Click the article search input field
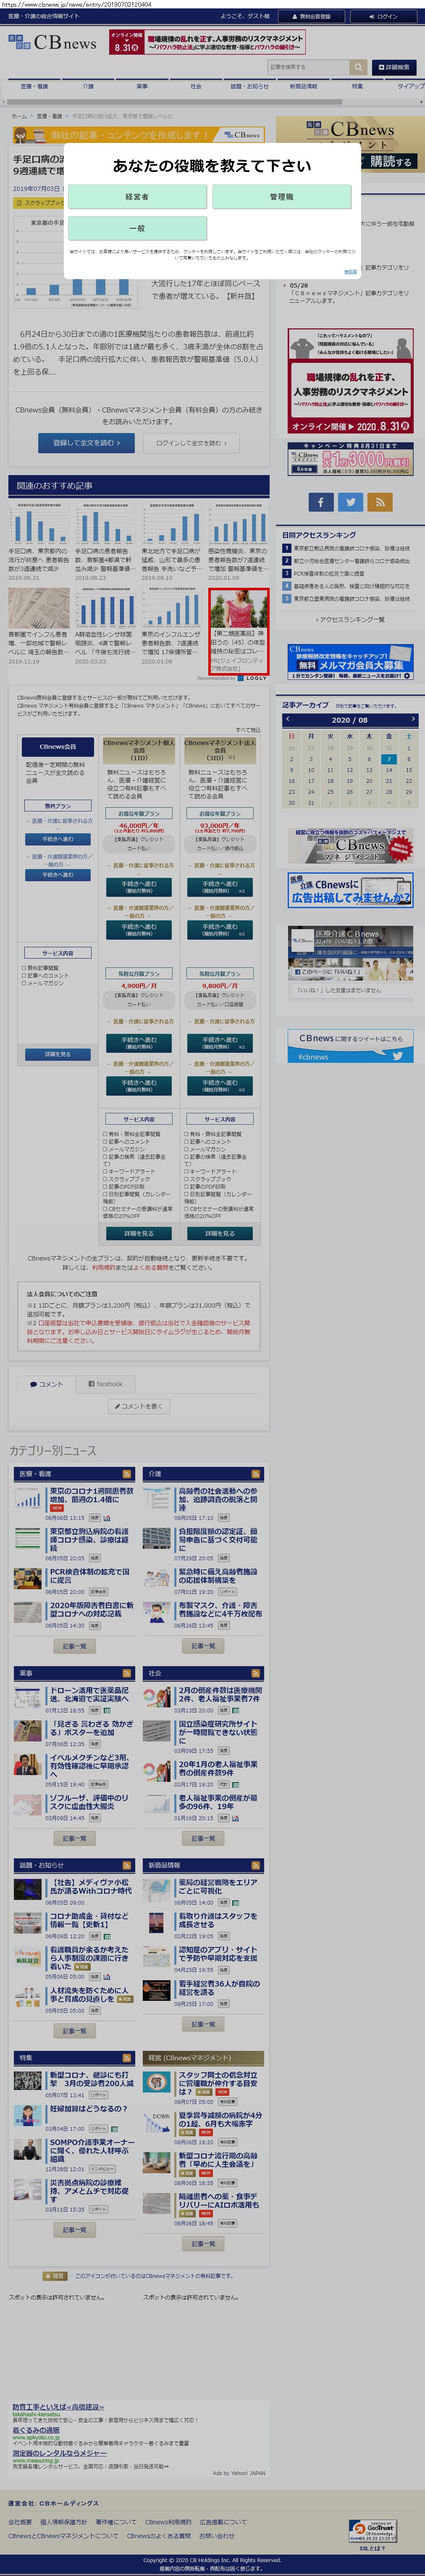 pos(309,67)
